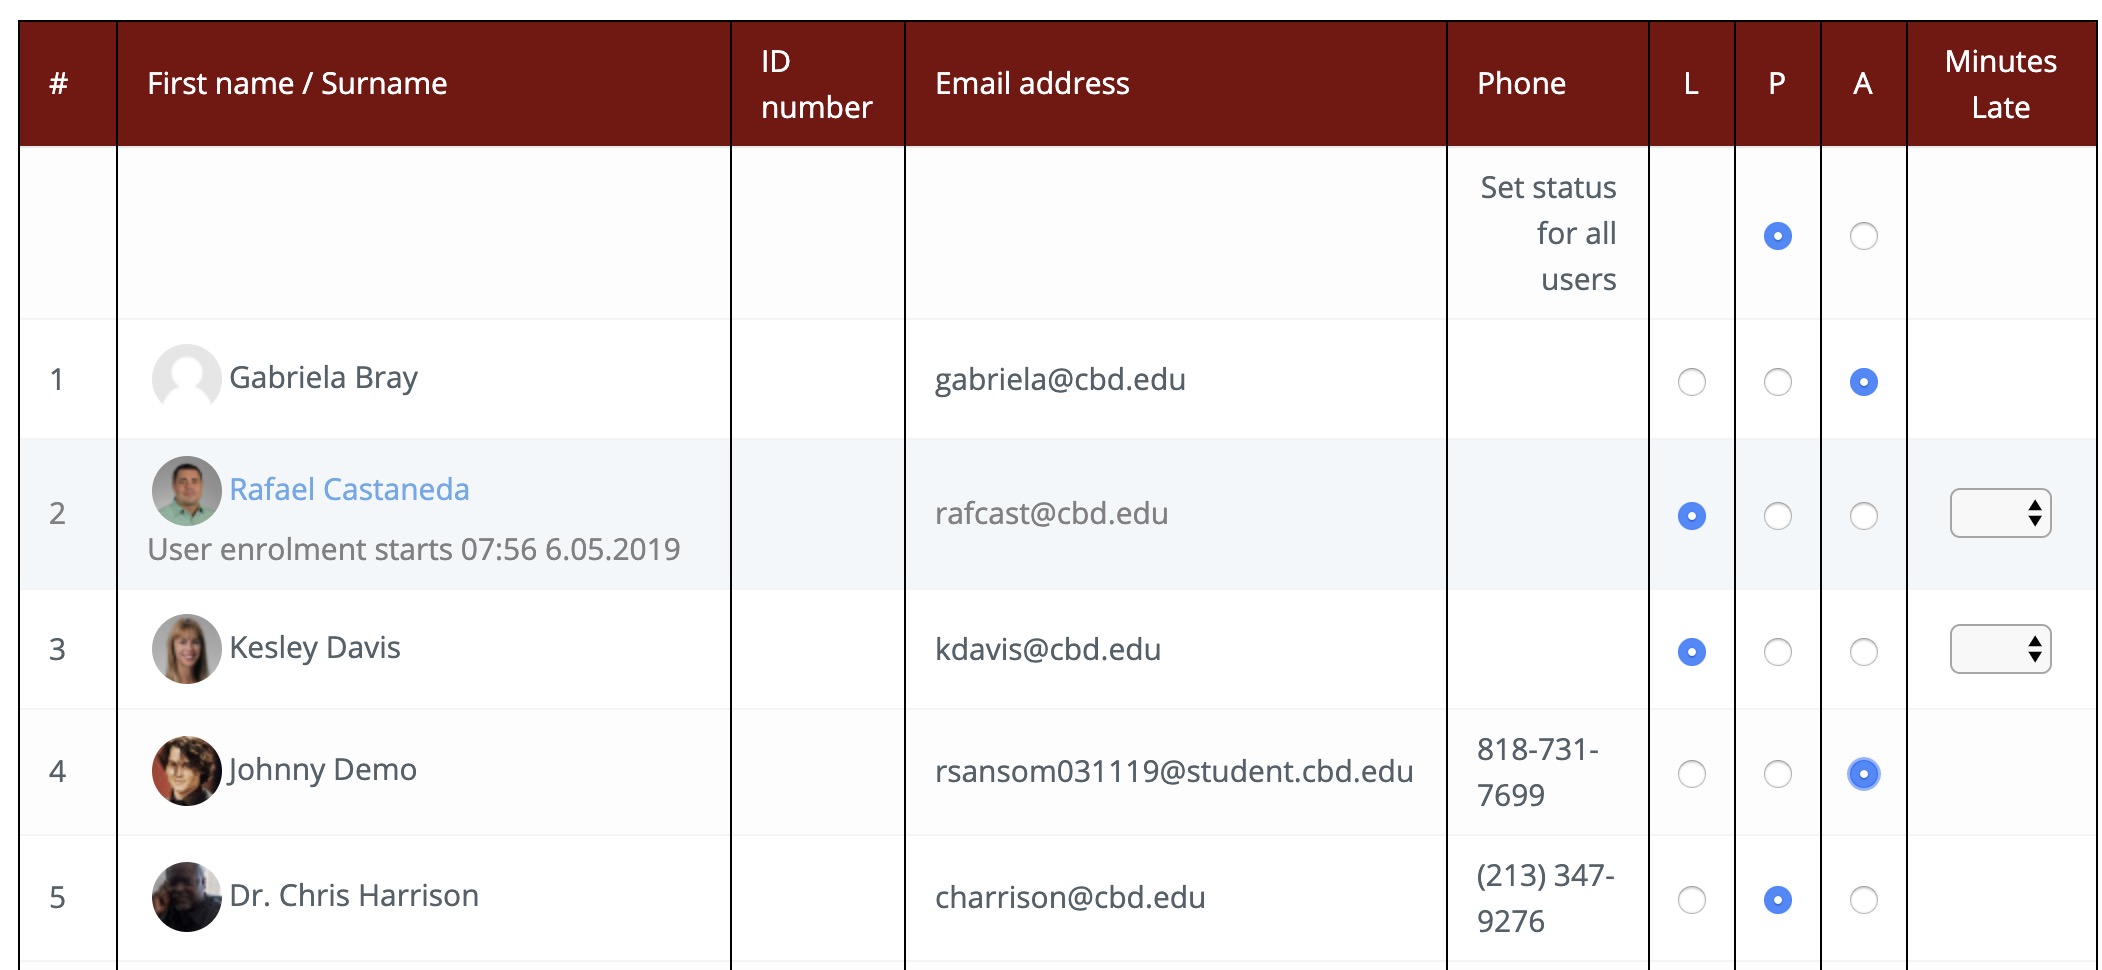Open the Rafael Castaneda name link

click(351, 489)
